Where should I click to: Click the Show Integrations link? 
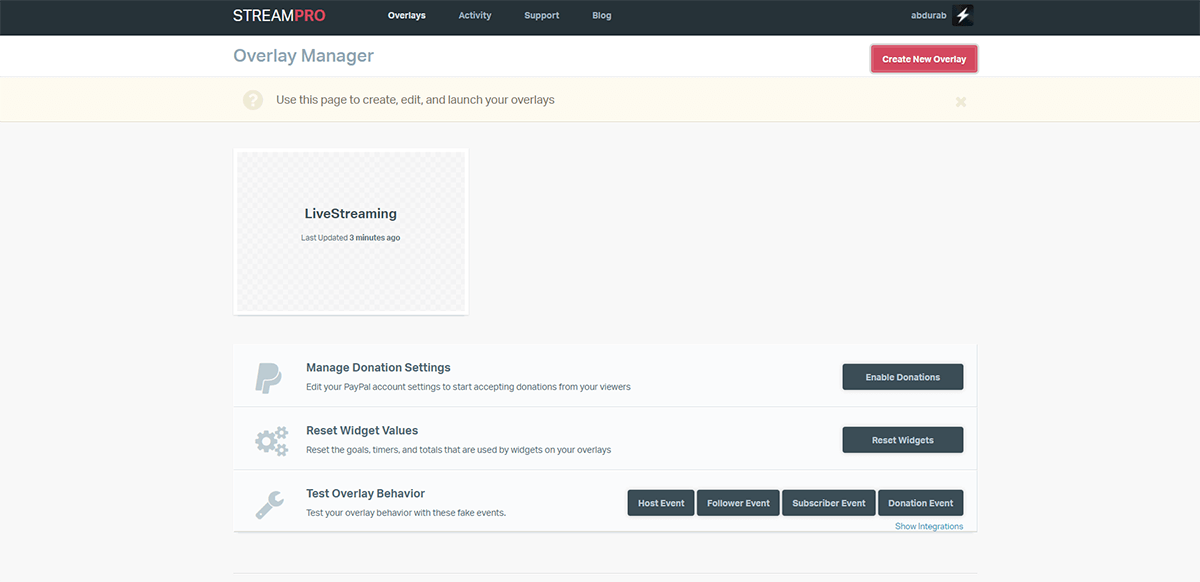tap(929, 526)
